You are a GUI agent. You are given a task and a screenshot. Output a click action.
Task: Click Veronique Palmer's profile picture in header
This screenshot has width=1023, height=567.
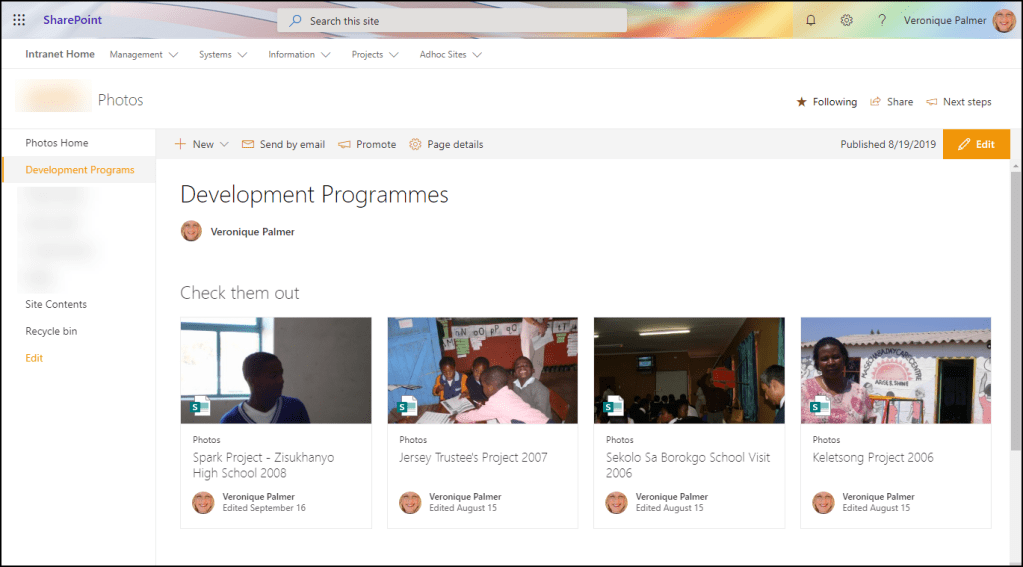pos(1003,20)
